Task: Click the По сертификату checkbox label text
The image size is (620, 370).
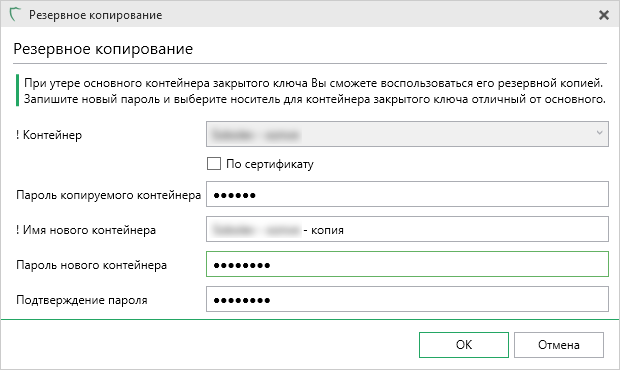Action: [x=270, y=164]
